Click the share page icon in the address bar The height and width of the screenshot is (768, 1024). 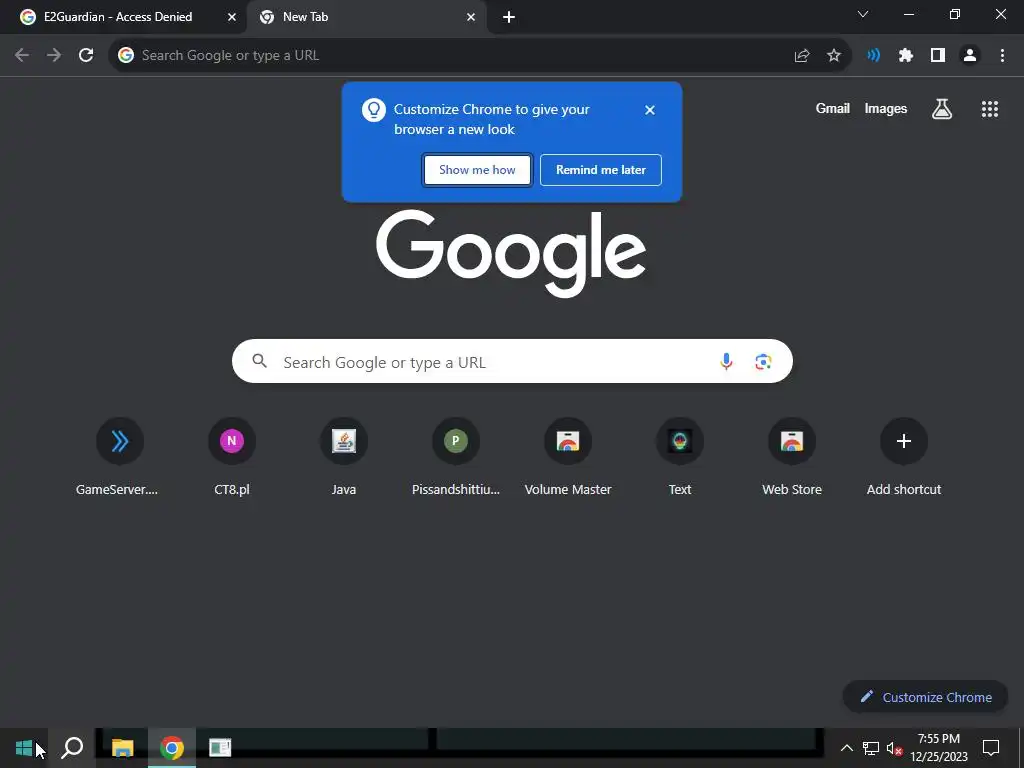pos(802,56)
